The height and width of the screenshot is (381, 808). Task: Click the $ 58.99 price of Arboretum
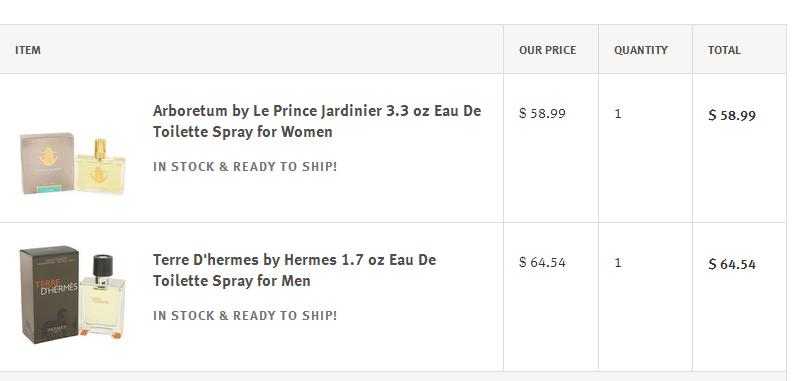(x=542, y=113)
